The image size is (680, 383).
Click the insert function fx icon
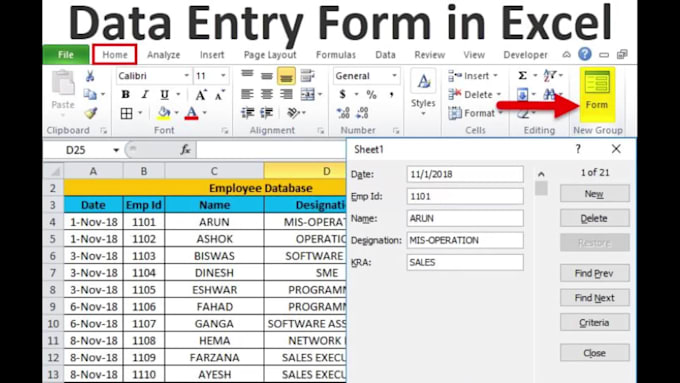point(185,150)
